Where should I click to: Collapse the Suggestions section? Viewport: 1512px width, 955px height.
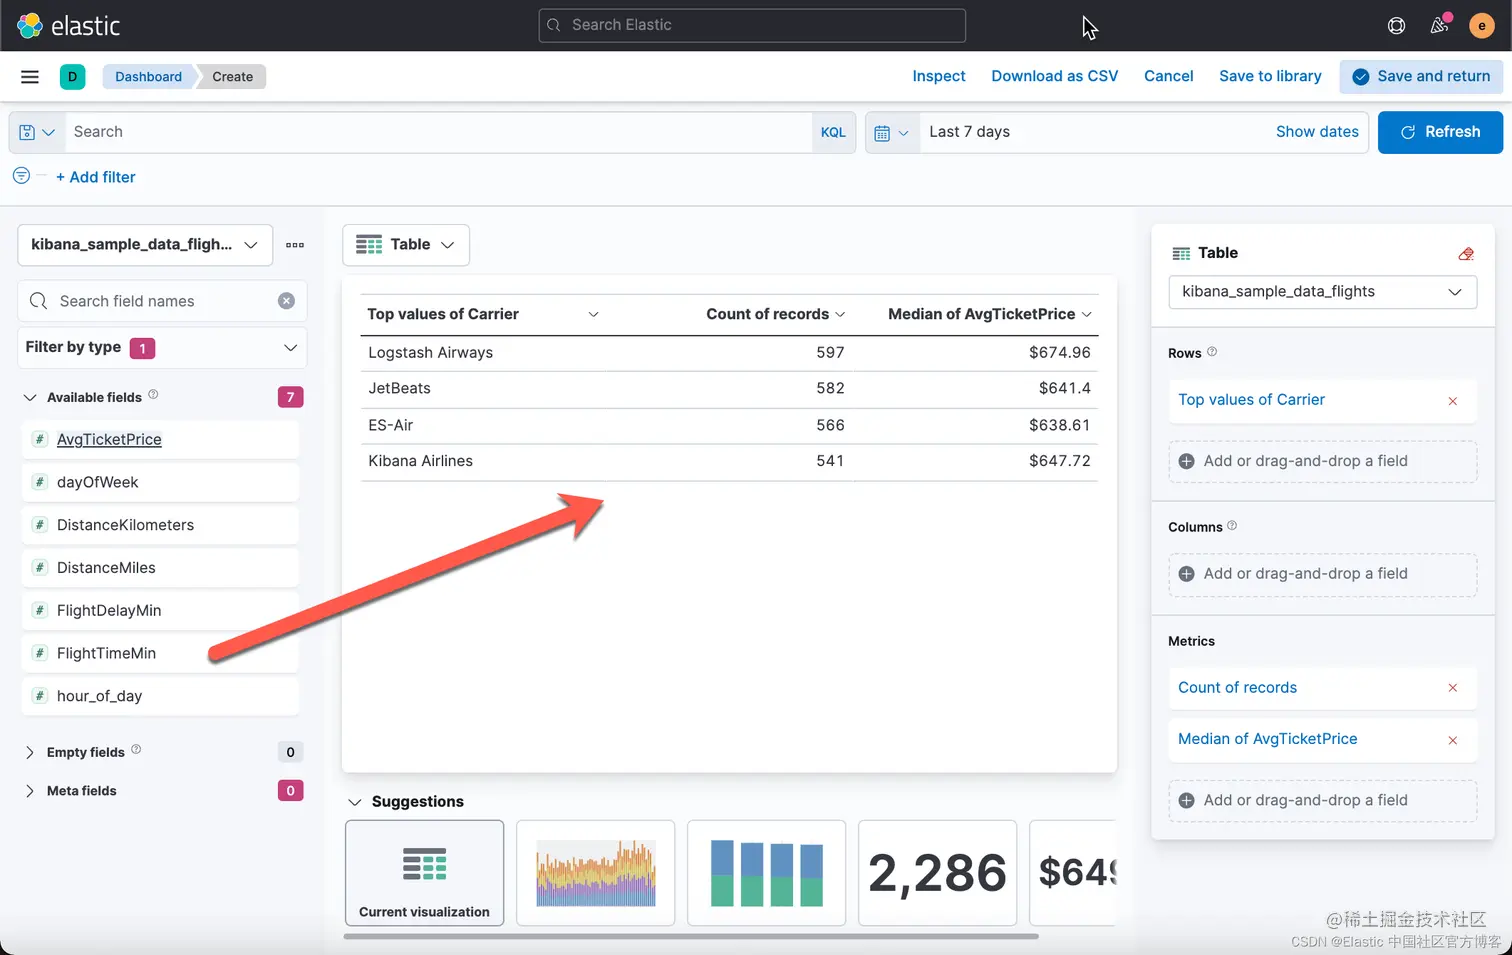(354, 802)
